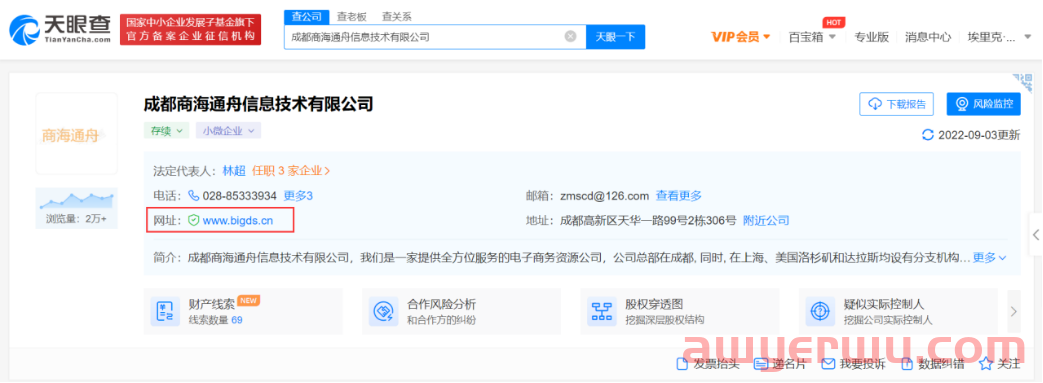Click 递名片 at the bottom
This screenshot has height=383, width=1043.
point(780,364)
